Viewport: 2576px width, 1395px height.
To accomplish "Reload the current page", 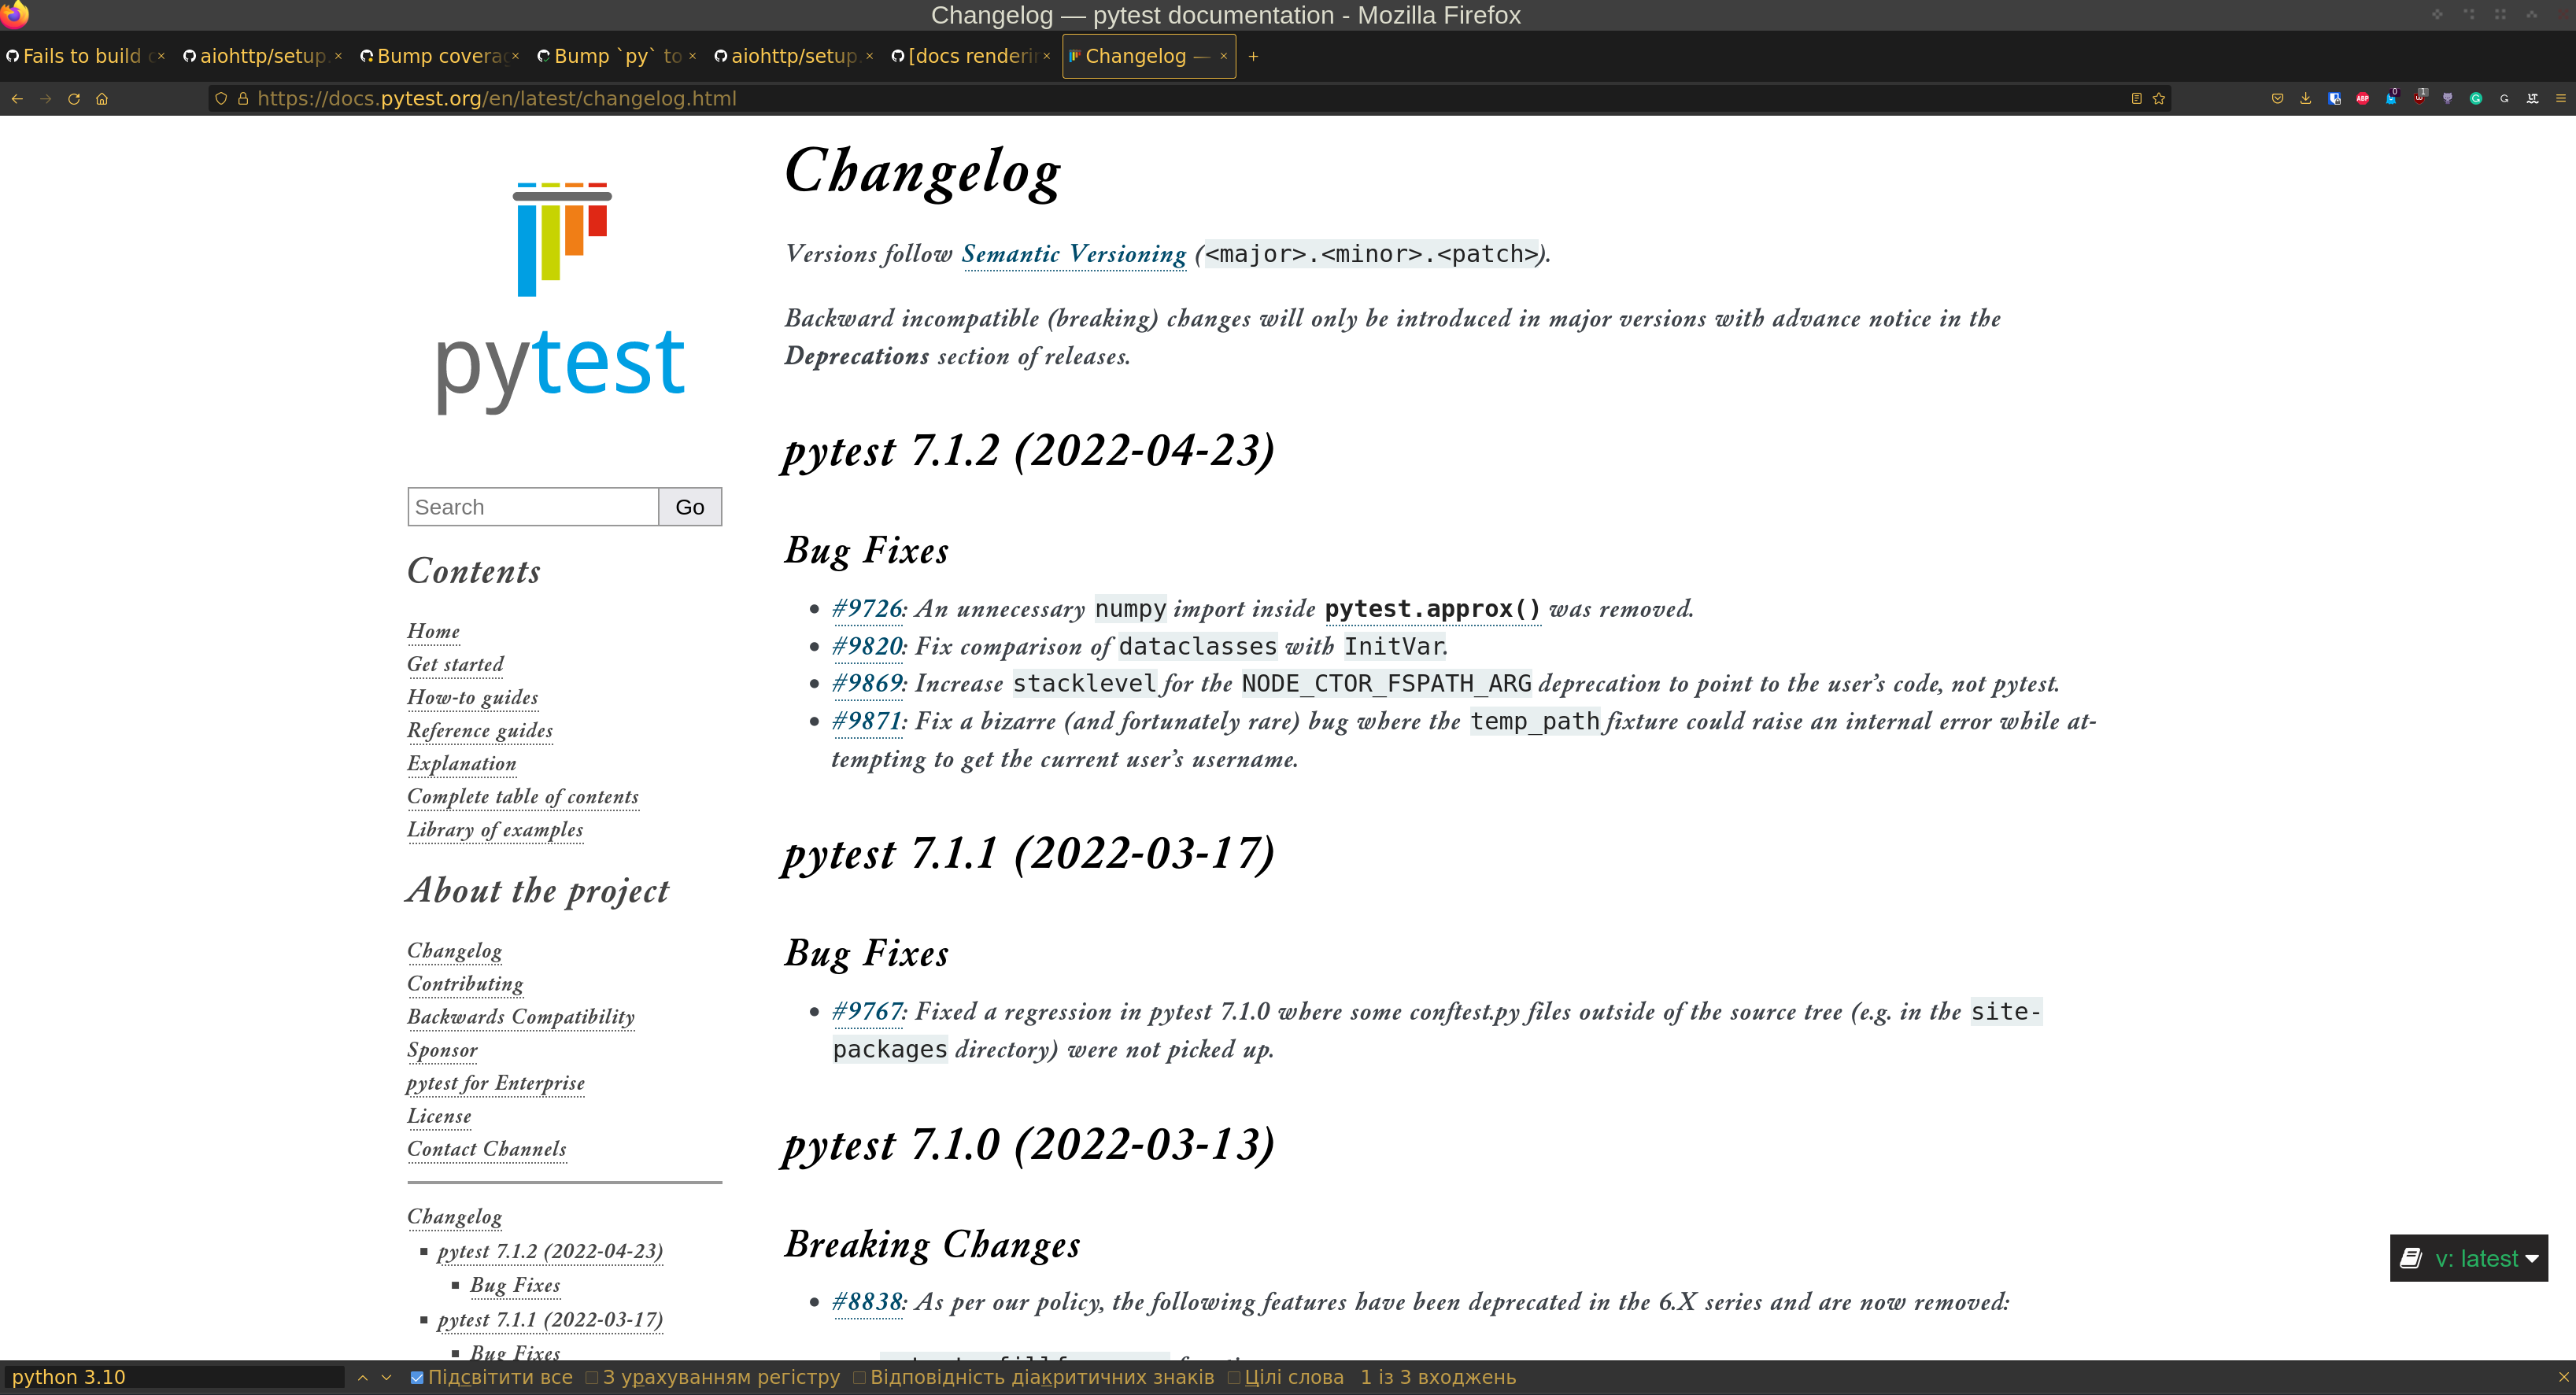I will point(75,98).
